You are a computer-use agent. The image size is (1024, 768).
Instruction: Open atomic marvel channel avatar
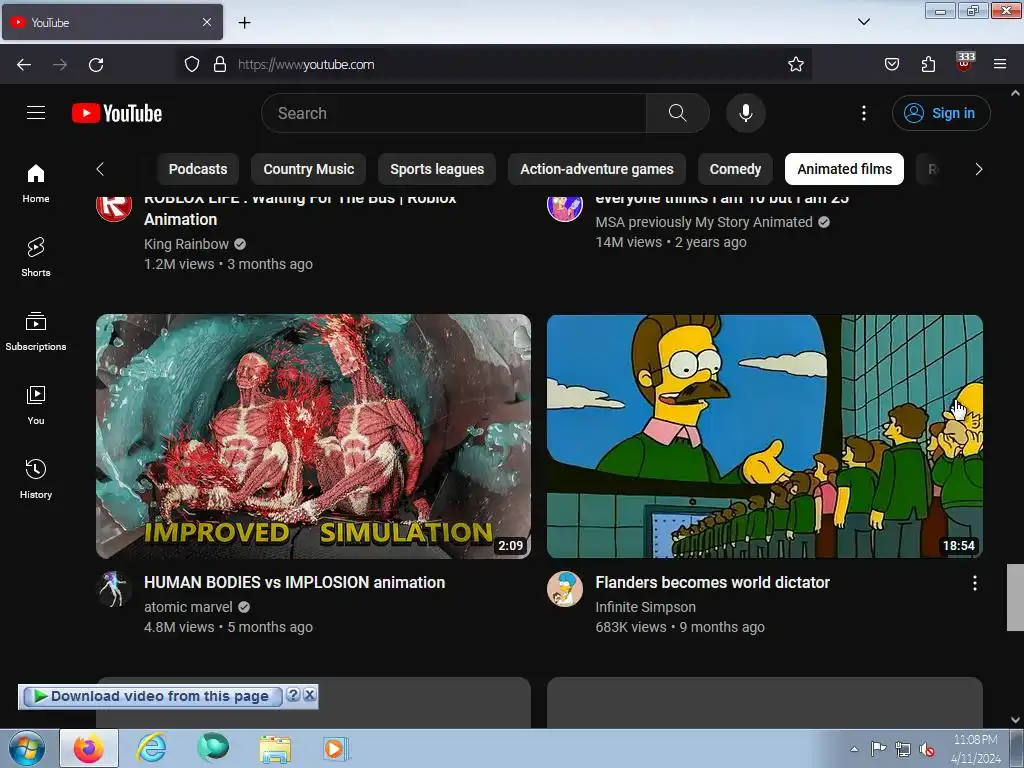pyautogui.click(x=114, y=589)
